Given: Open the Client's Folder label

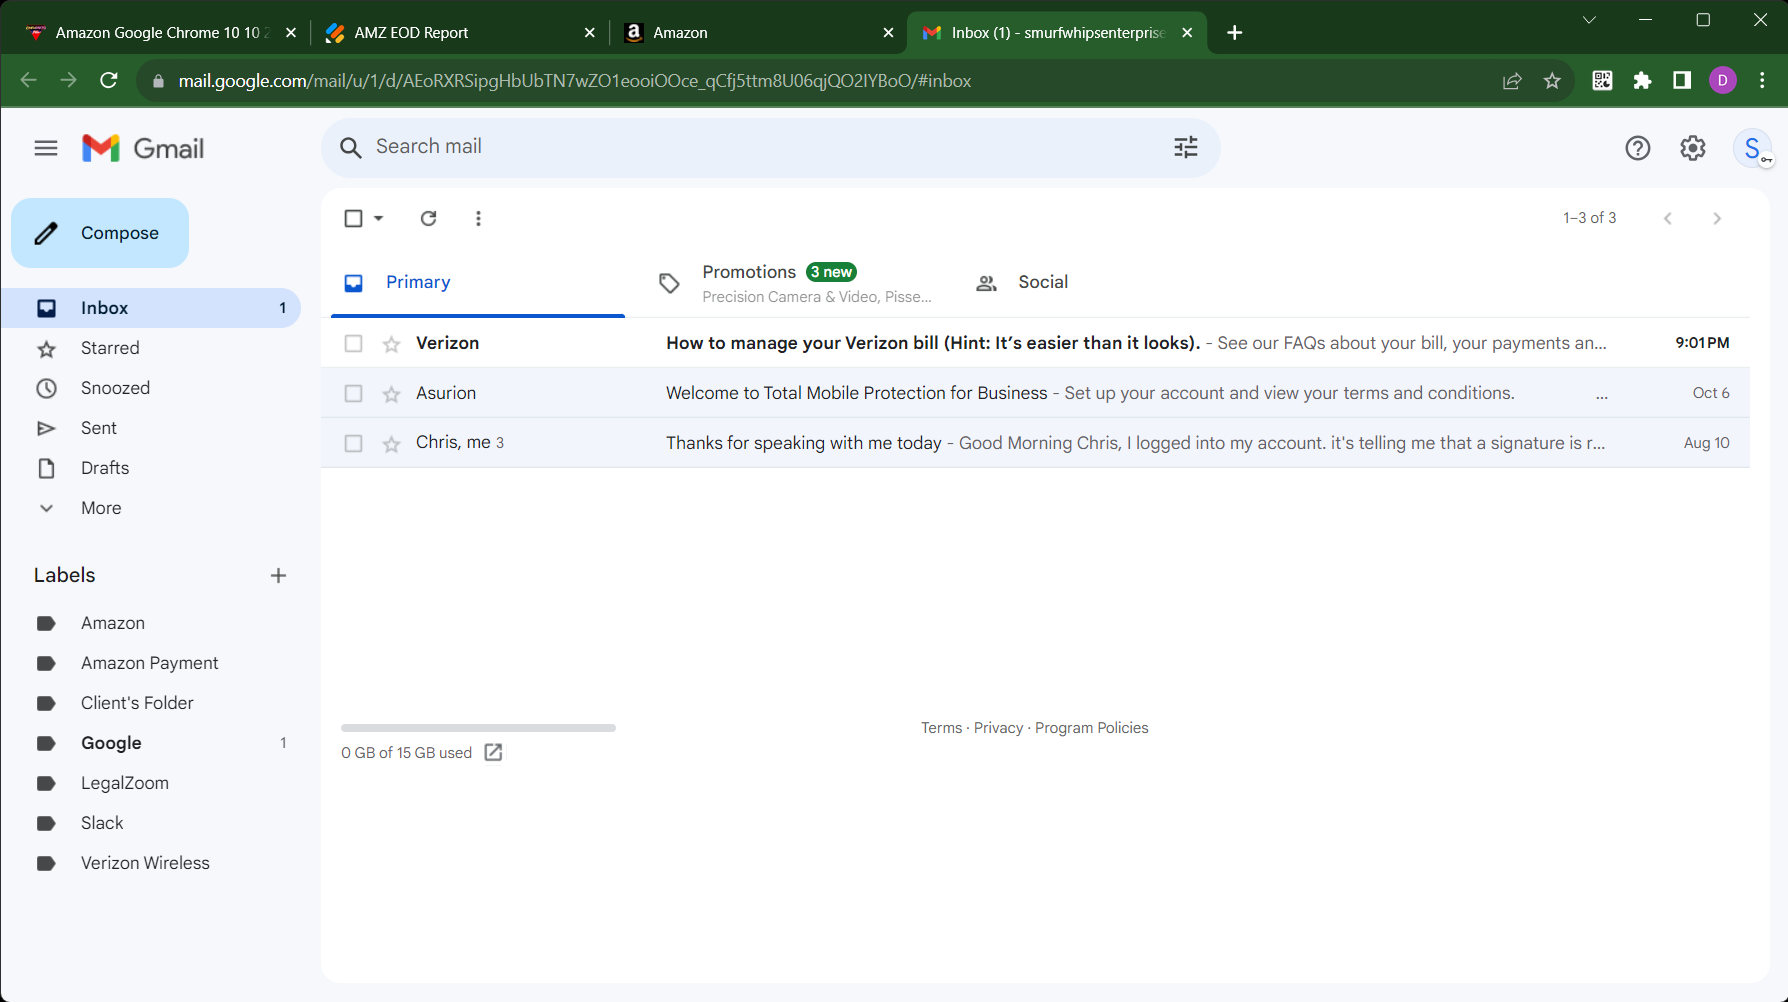Looking at the screenshot, I should coord(151,703).
